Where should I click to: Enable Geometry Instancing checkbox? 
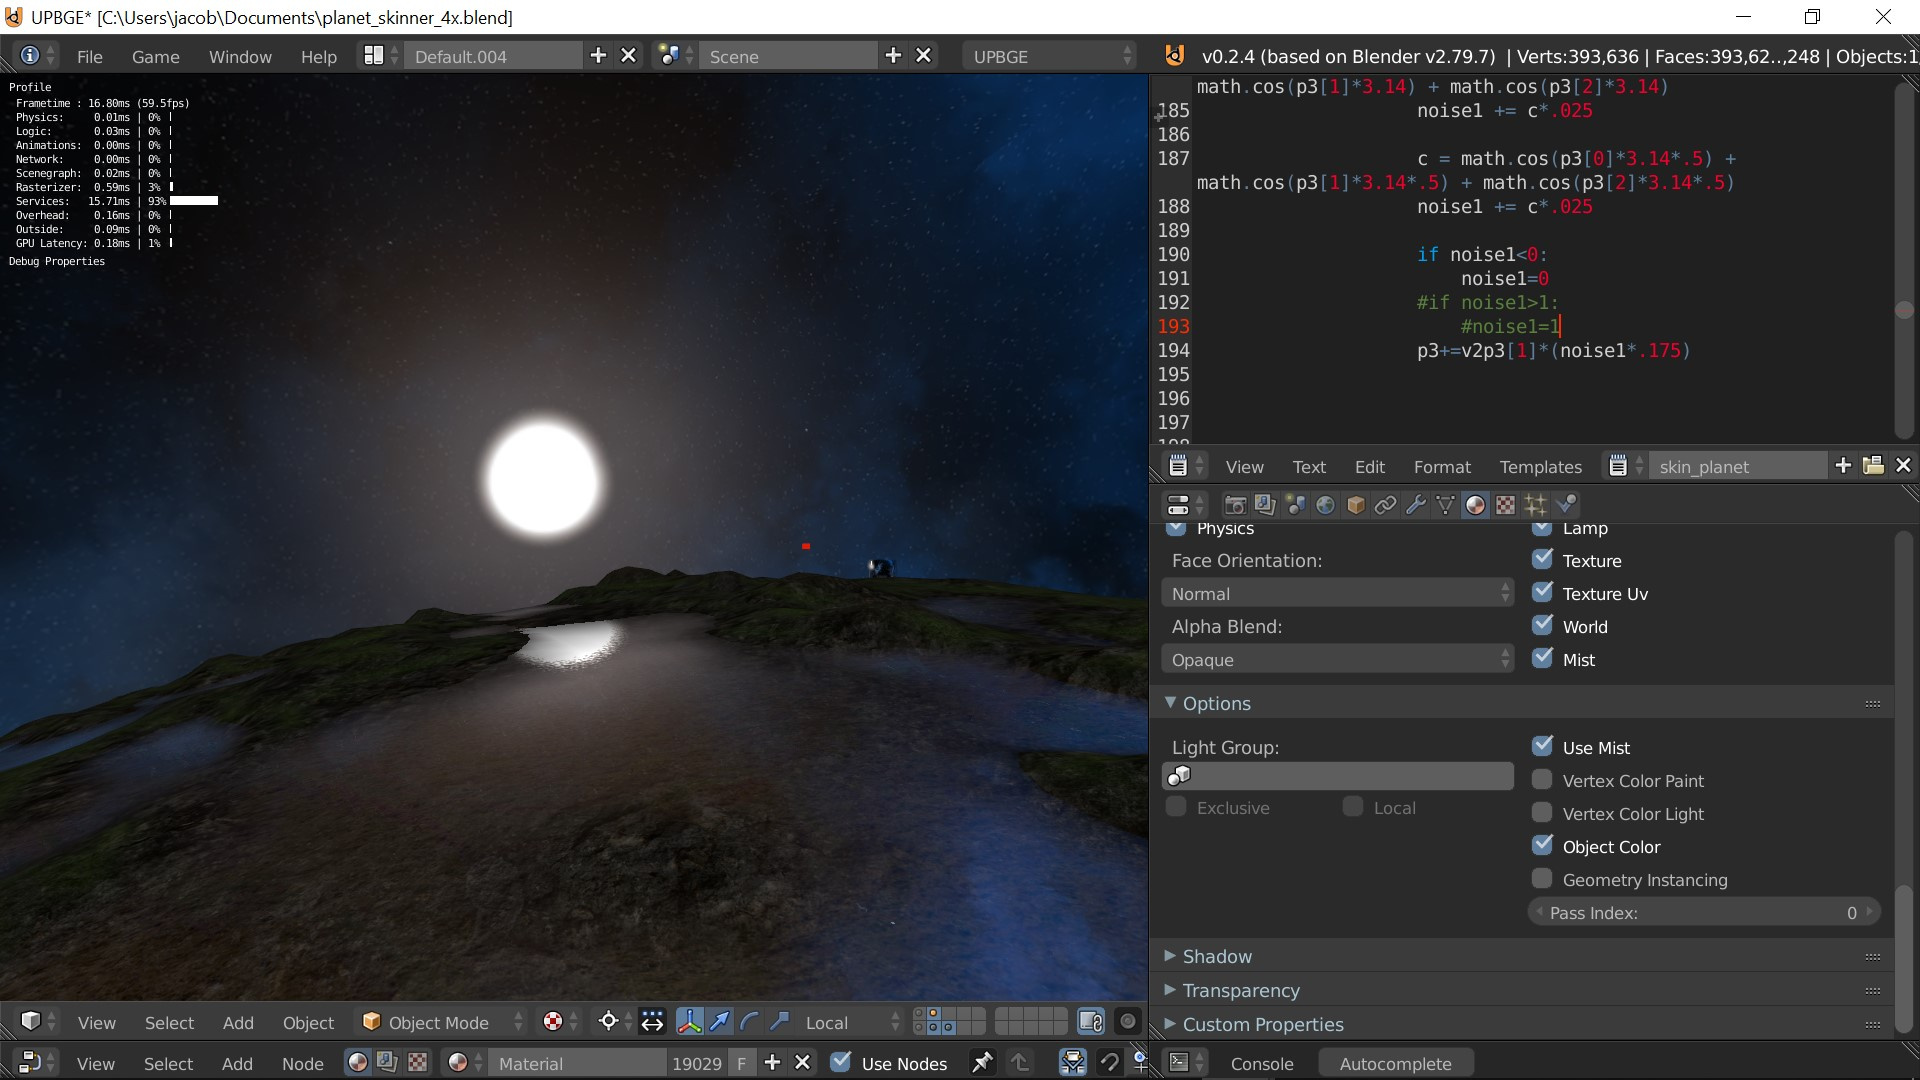pyautogui.click(x=1542, y=879)
